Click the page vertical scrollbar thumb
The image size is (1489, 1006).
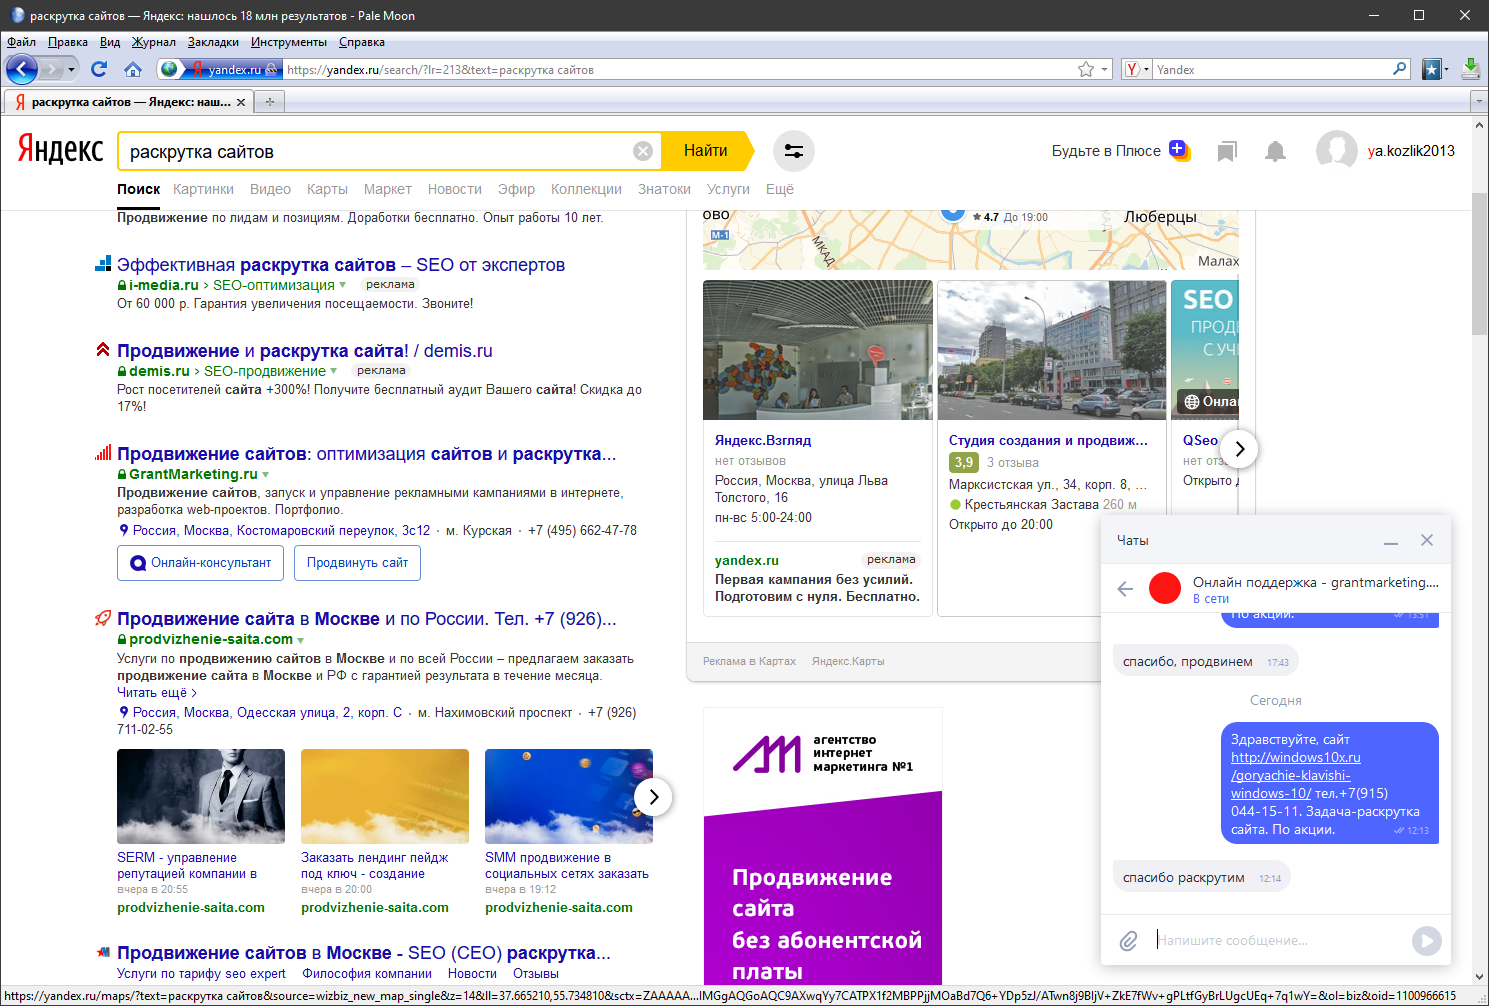(x=1479, y=264)
